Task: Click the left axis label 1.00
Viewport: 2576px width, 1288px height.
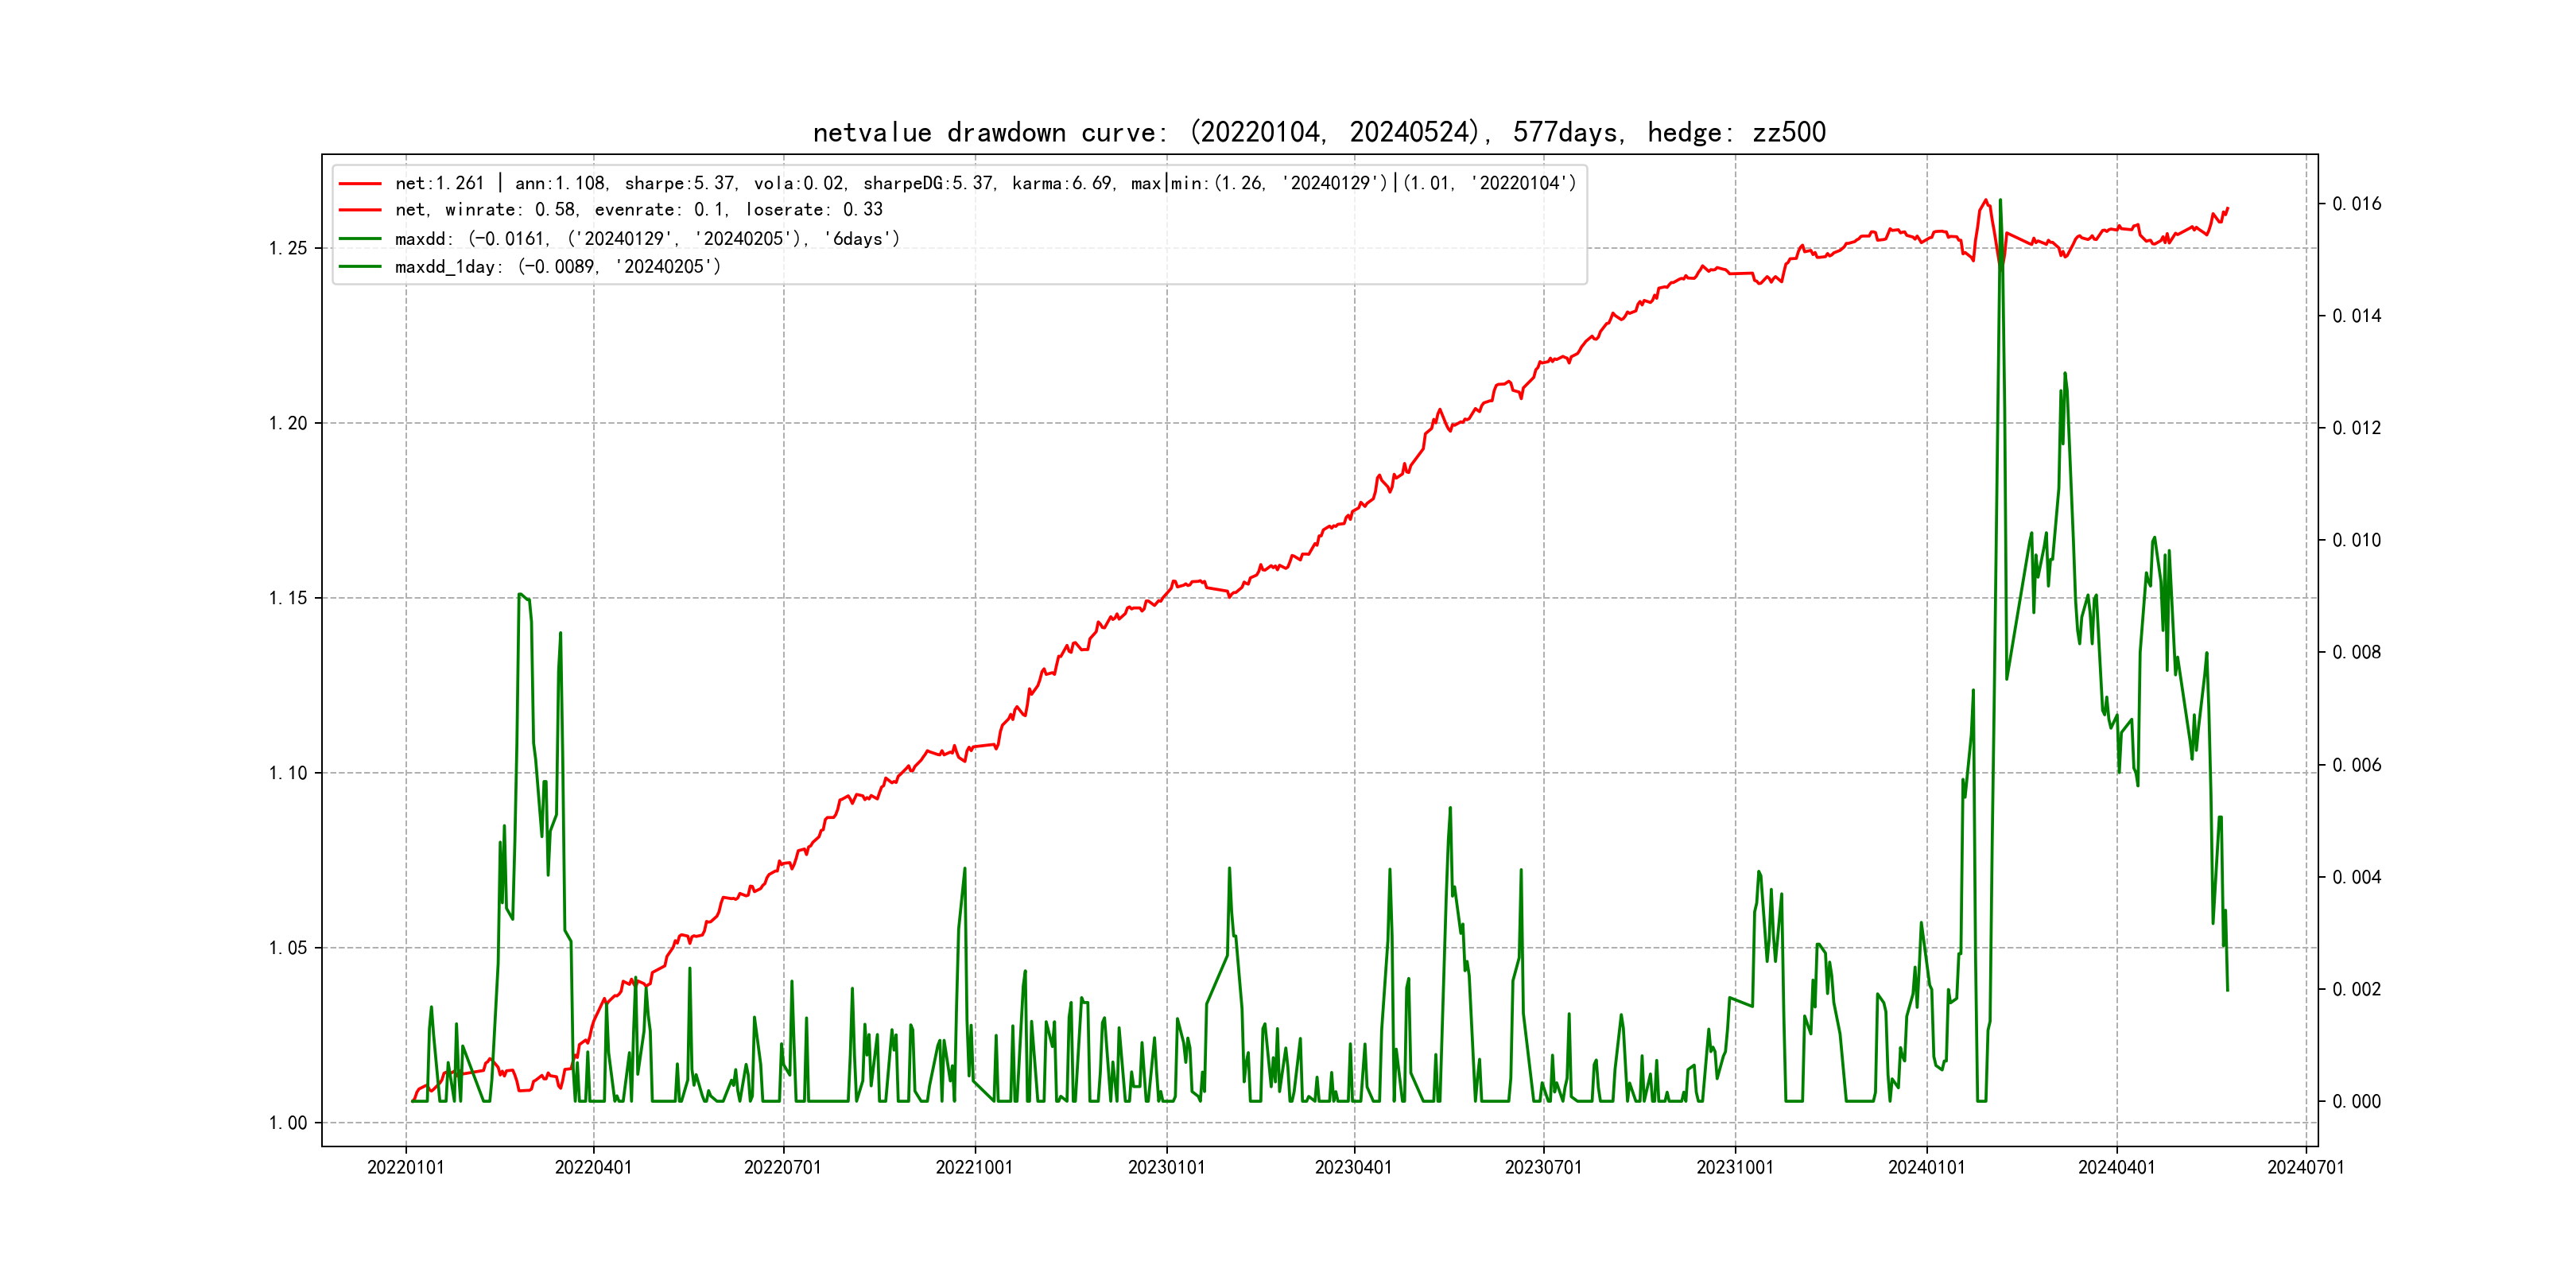Action: [x=288, y=1123]
